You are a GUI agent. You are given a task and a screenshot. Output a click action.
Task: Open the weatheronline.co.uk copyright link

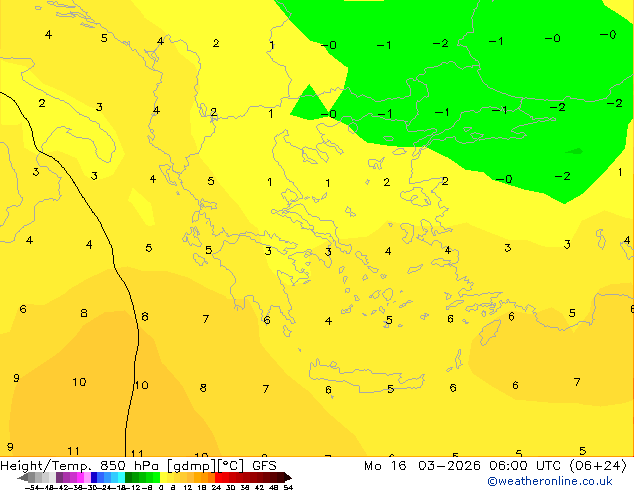pyautogui.click(x=550, y=481)
